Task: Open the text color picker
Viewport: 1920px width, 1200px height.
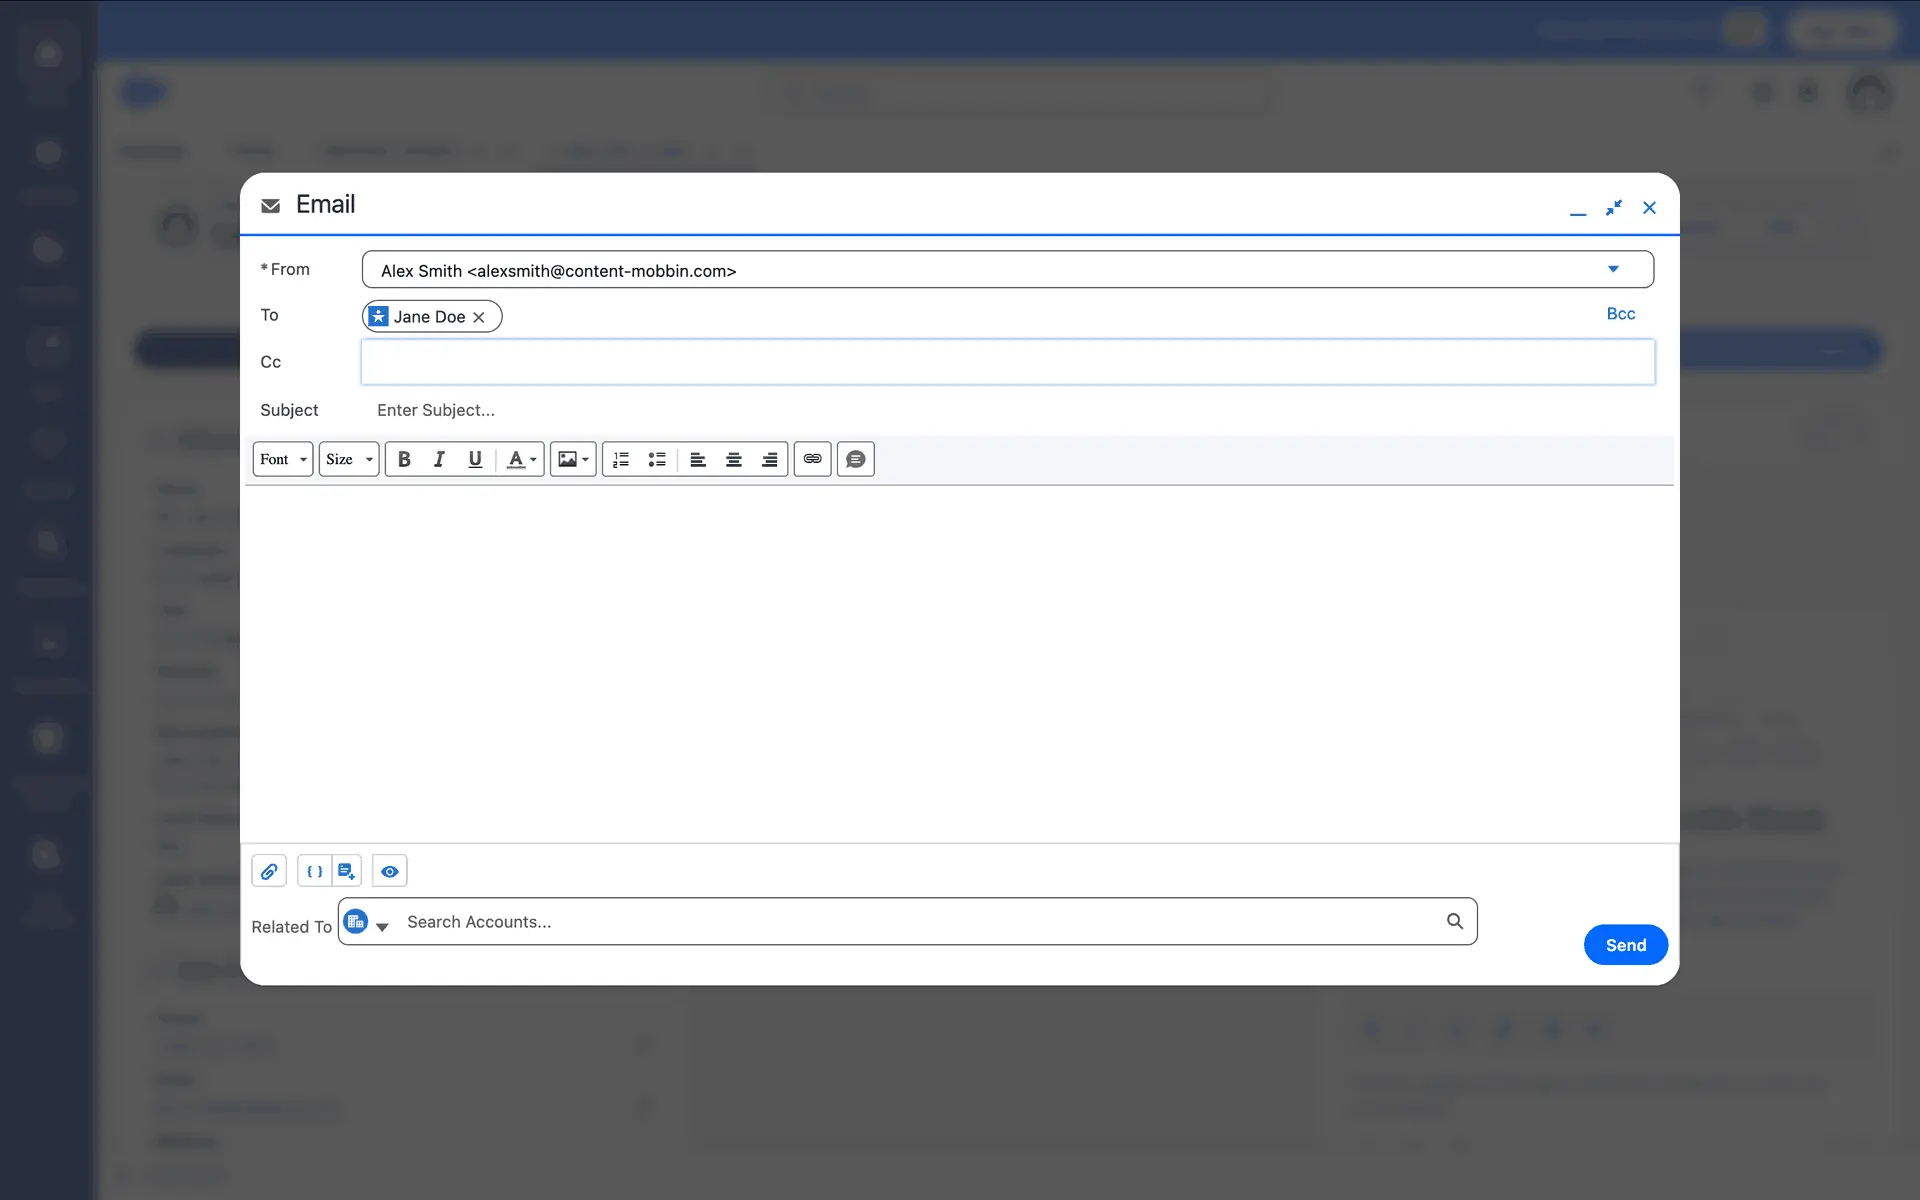Action: click(521, 459)
